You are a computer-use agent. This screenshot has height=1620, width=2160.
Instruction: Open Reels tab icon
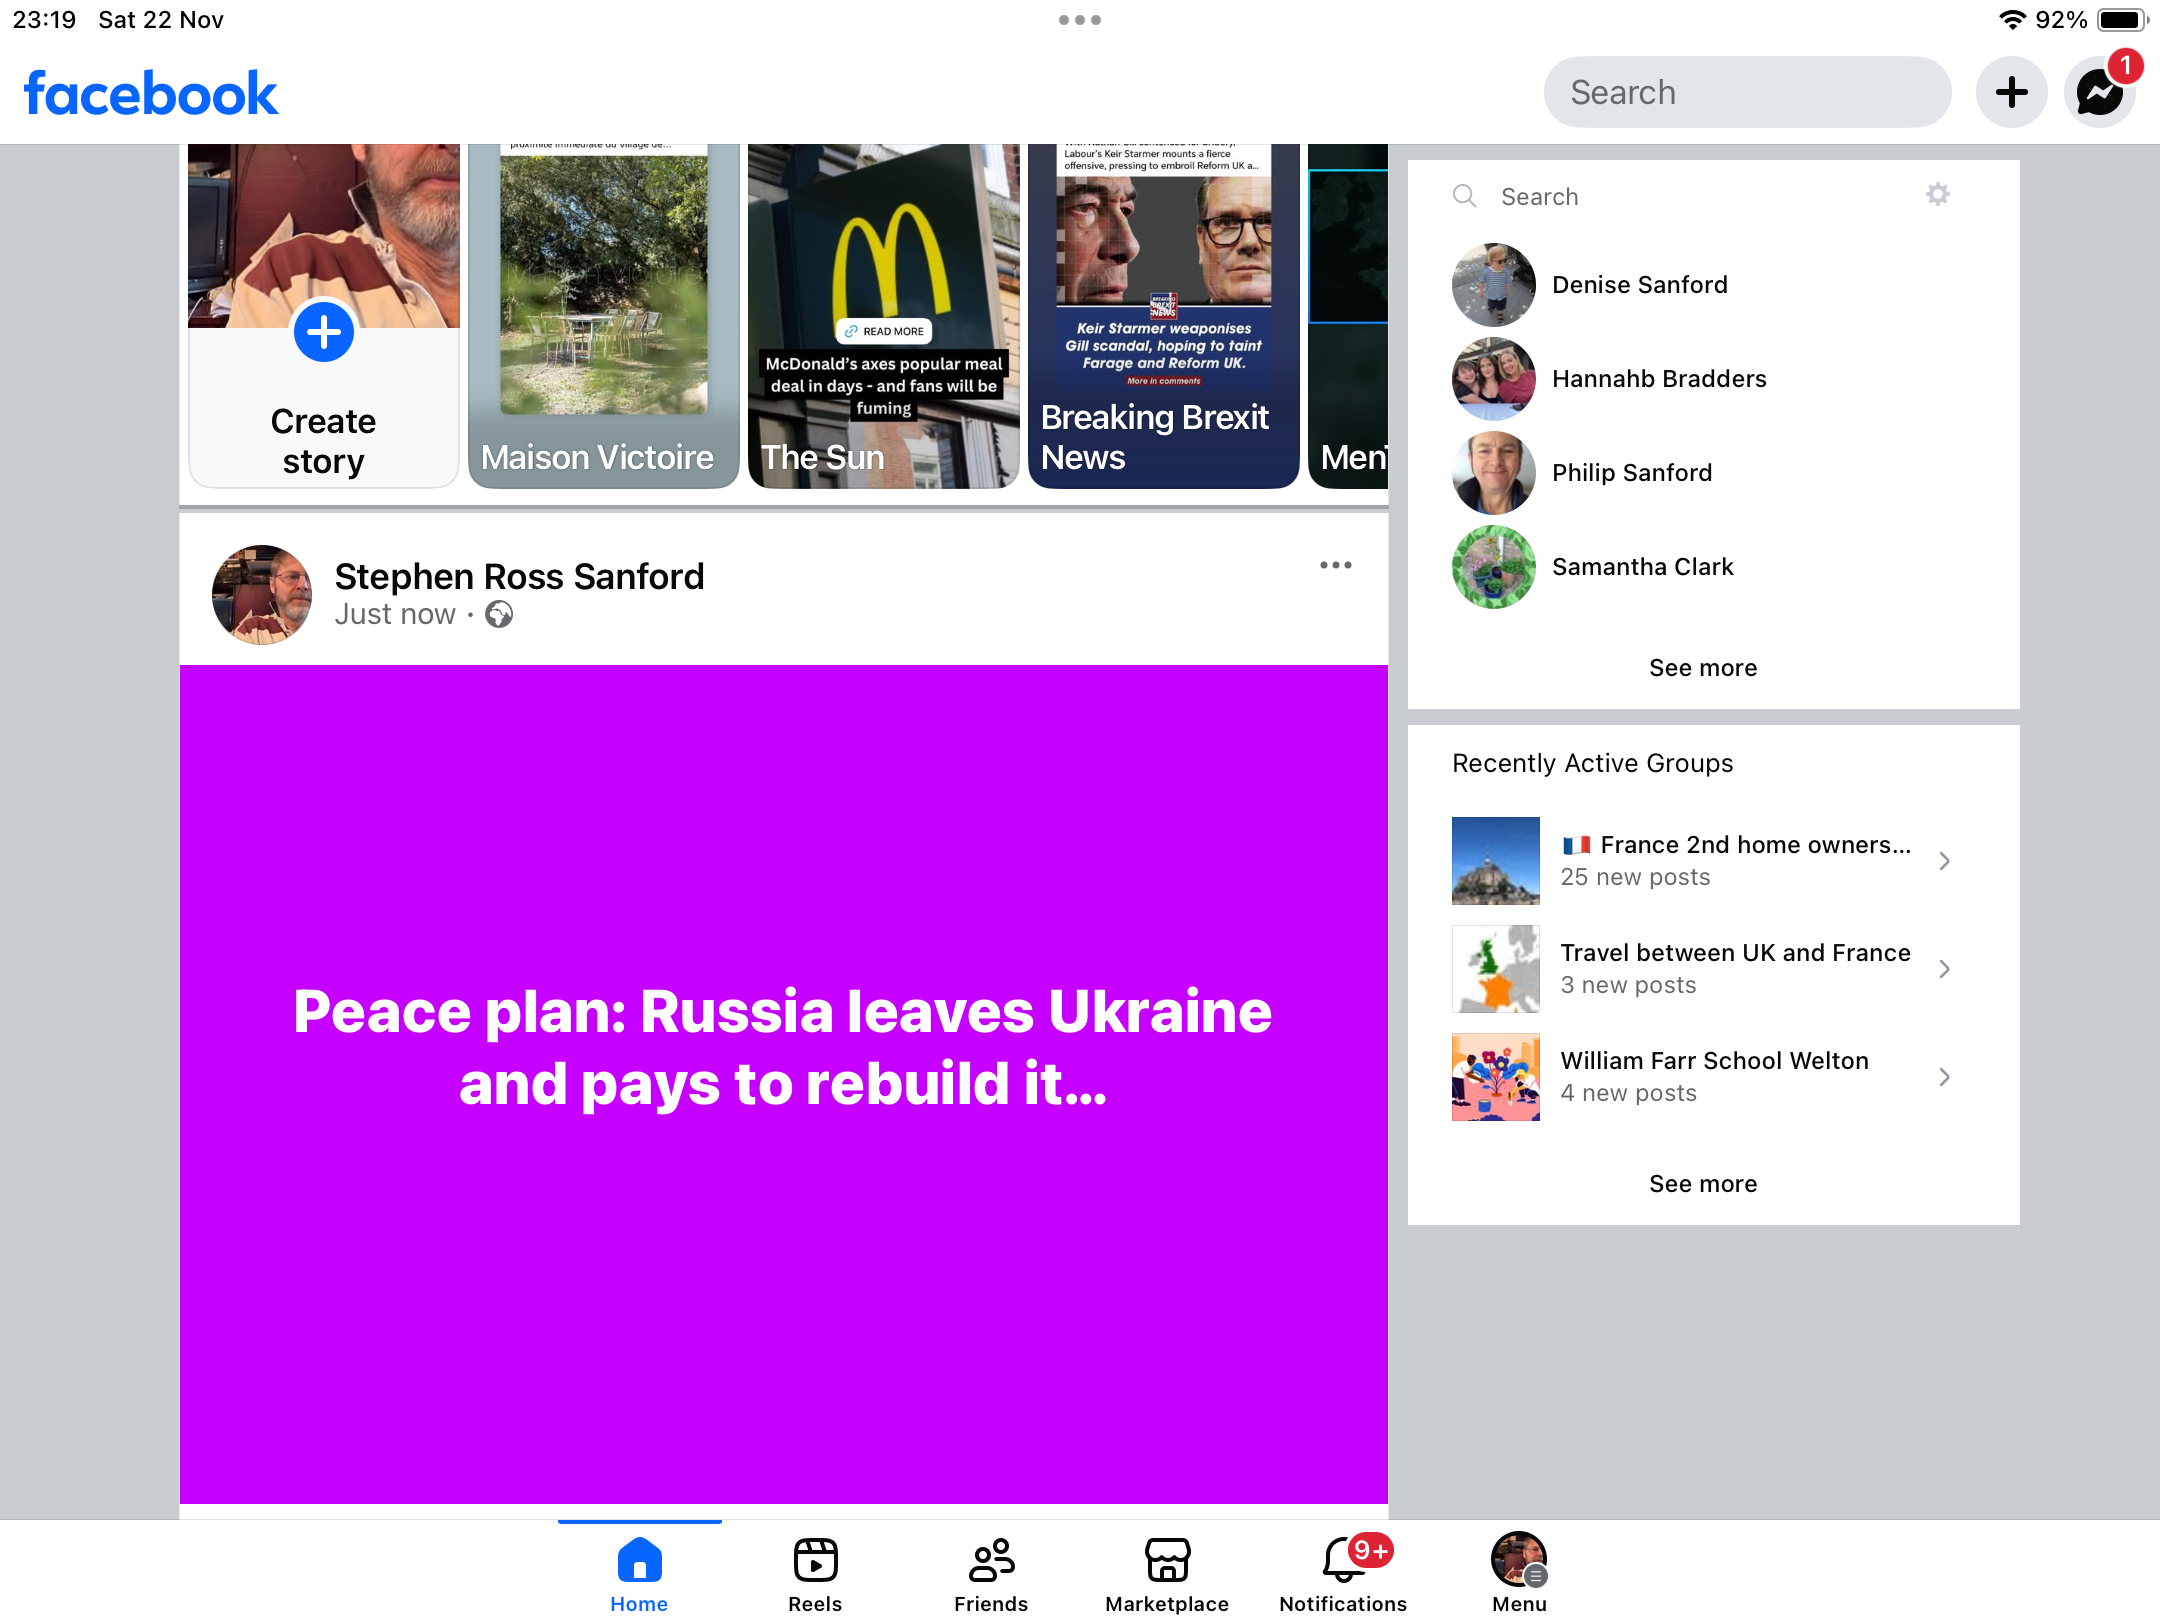coord(815,1561)
